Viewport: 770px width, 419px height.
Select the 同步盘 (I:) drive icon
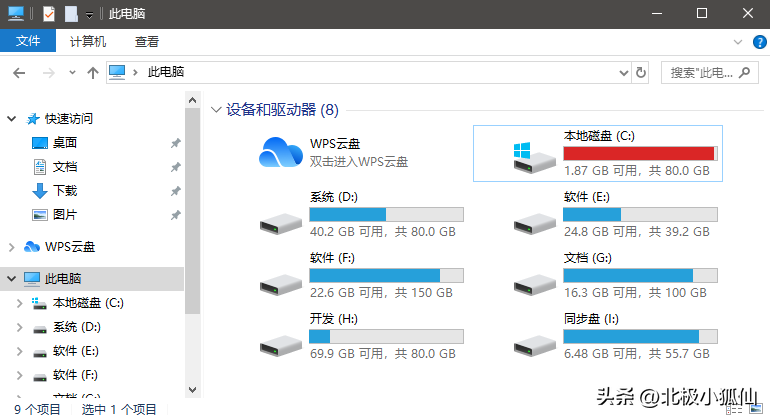click(x=534, y=345)
